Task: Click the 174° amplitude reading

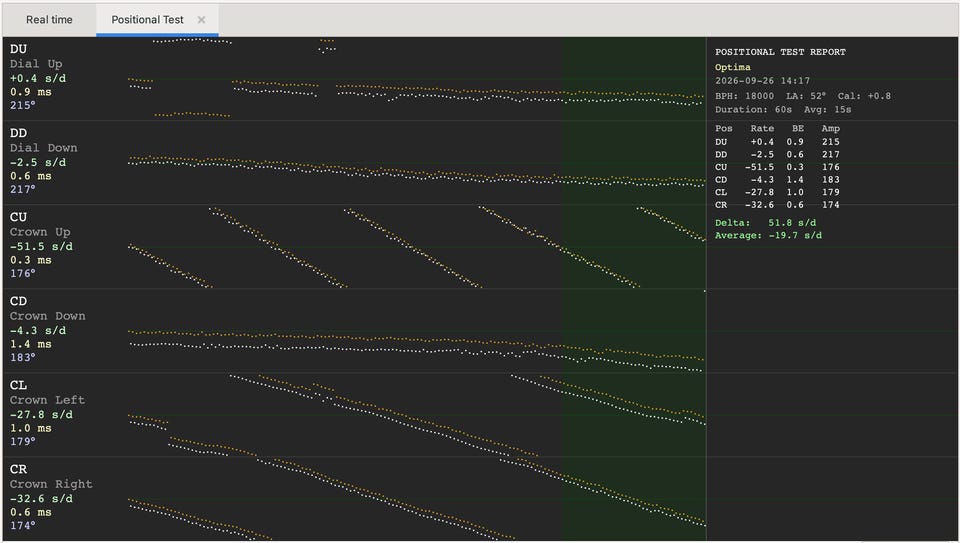Action: pos(23,525)
